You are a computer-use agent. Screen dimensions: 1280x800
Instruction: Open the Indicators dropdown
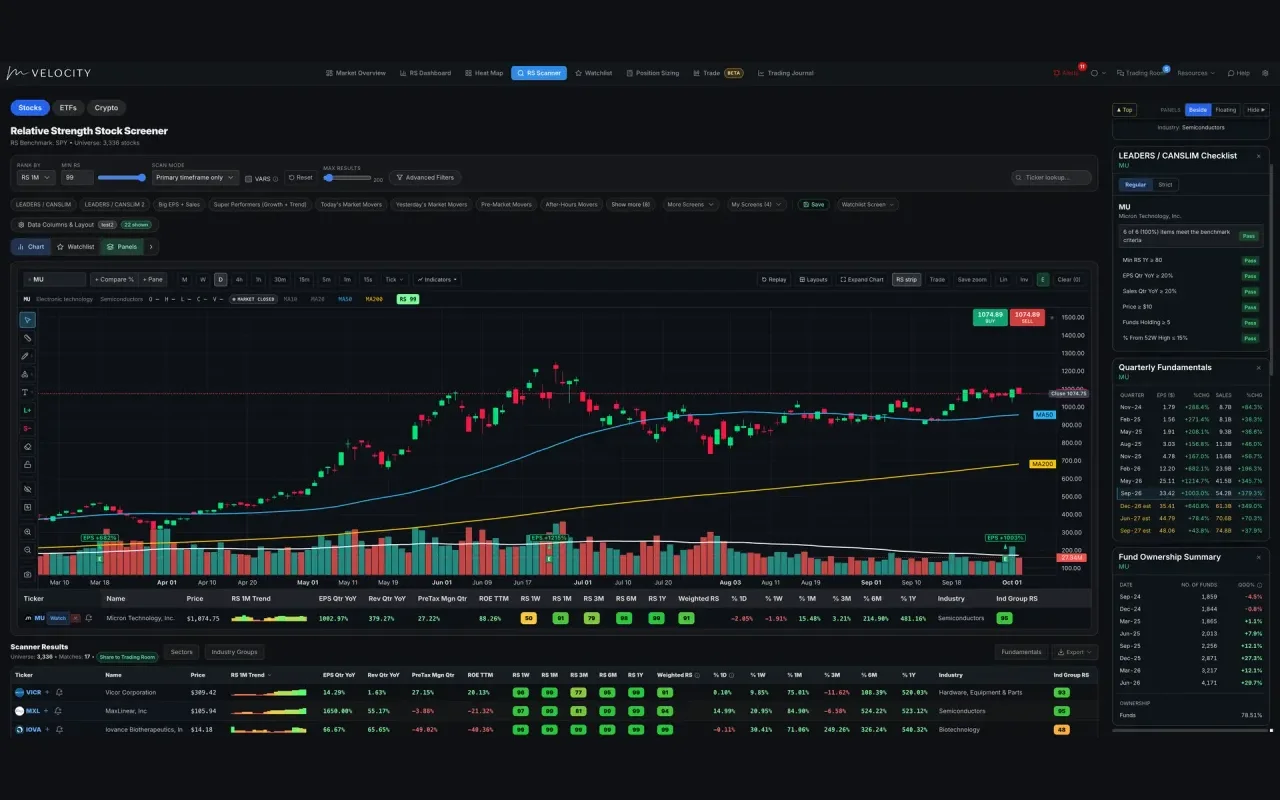pyautogui.click(x=437, y=280)
